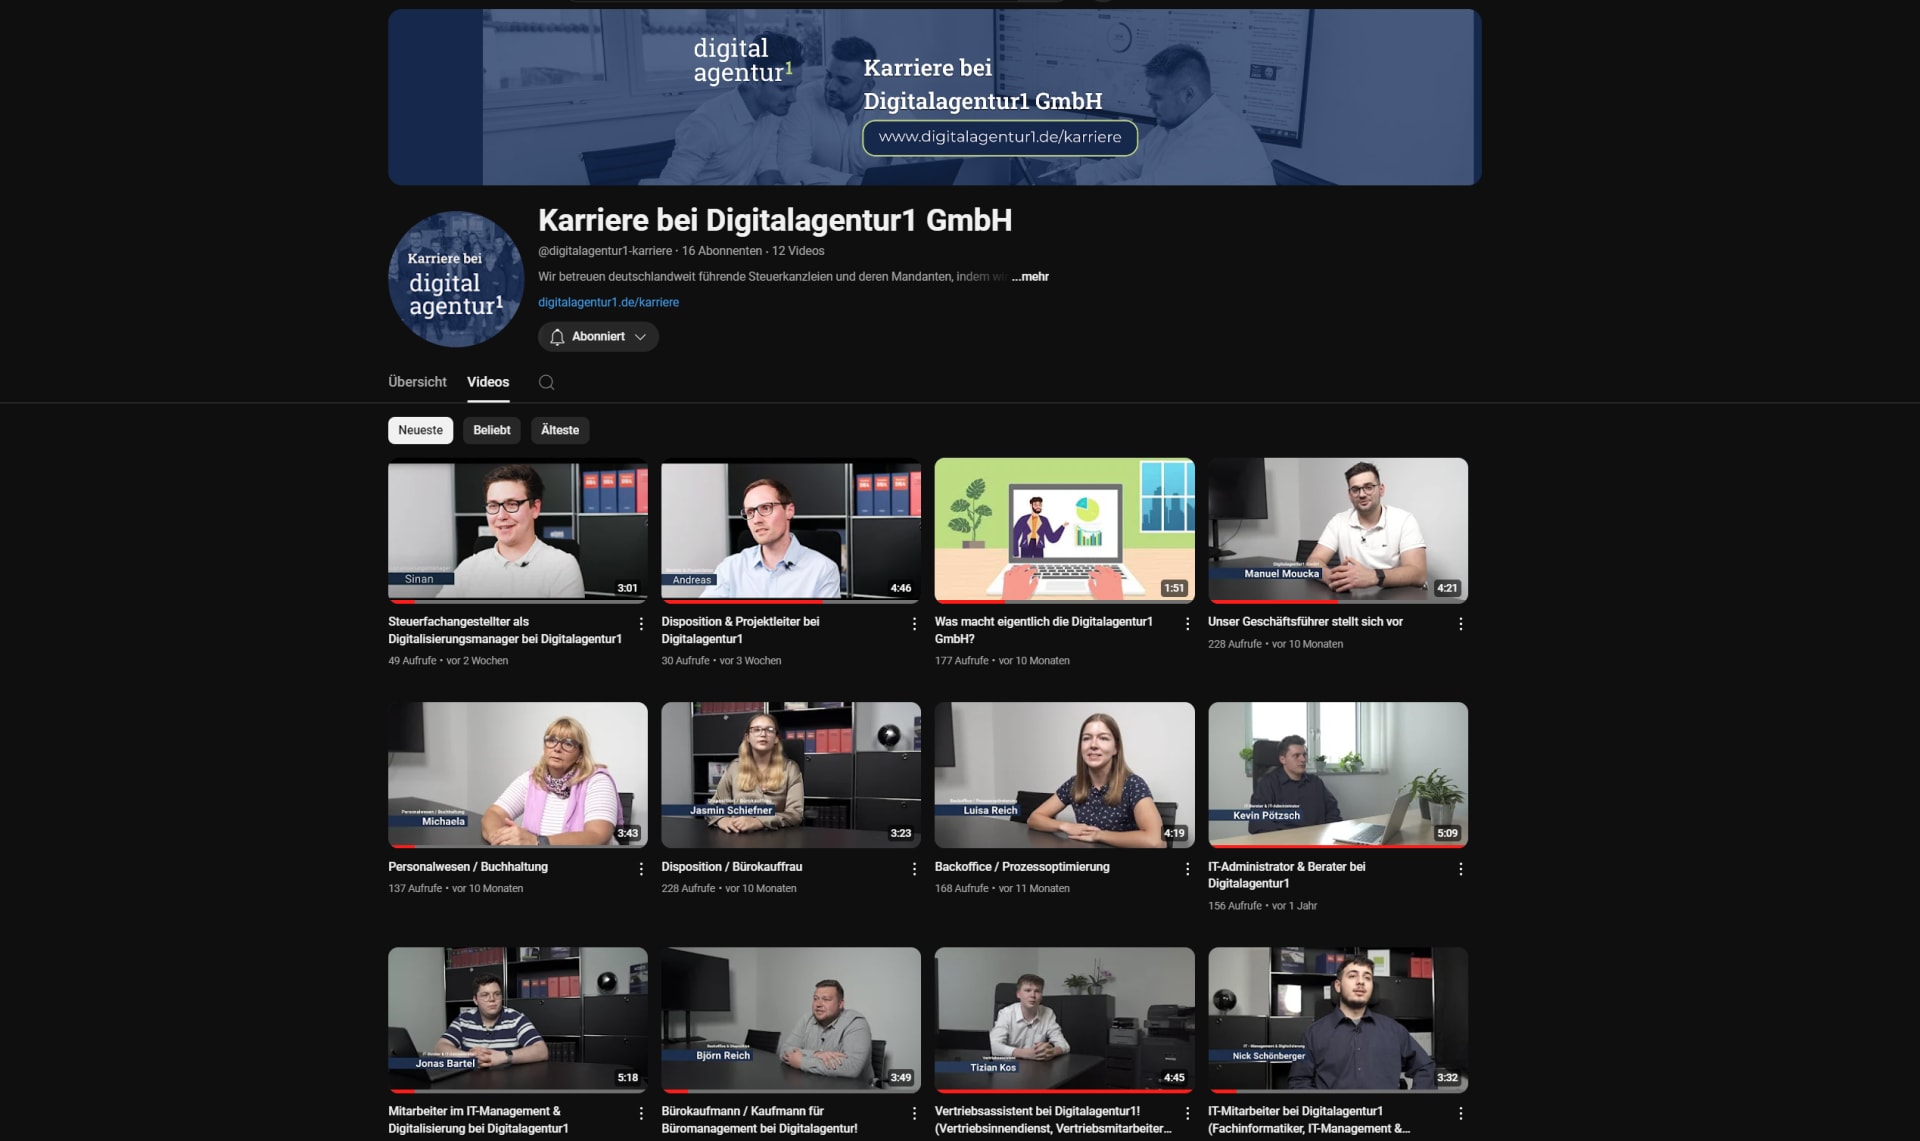
Task: Play the Andreas video thumbnail
Action: click(x=791, y=531)
